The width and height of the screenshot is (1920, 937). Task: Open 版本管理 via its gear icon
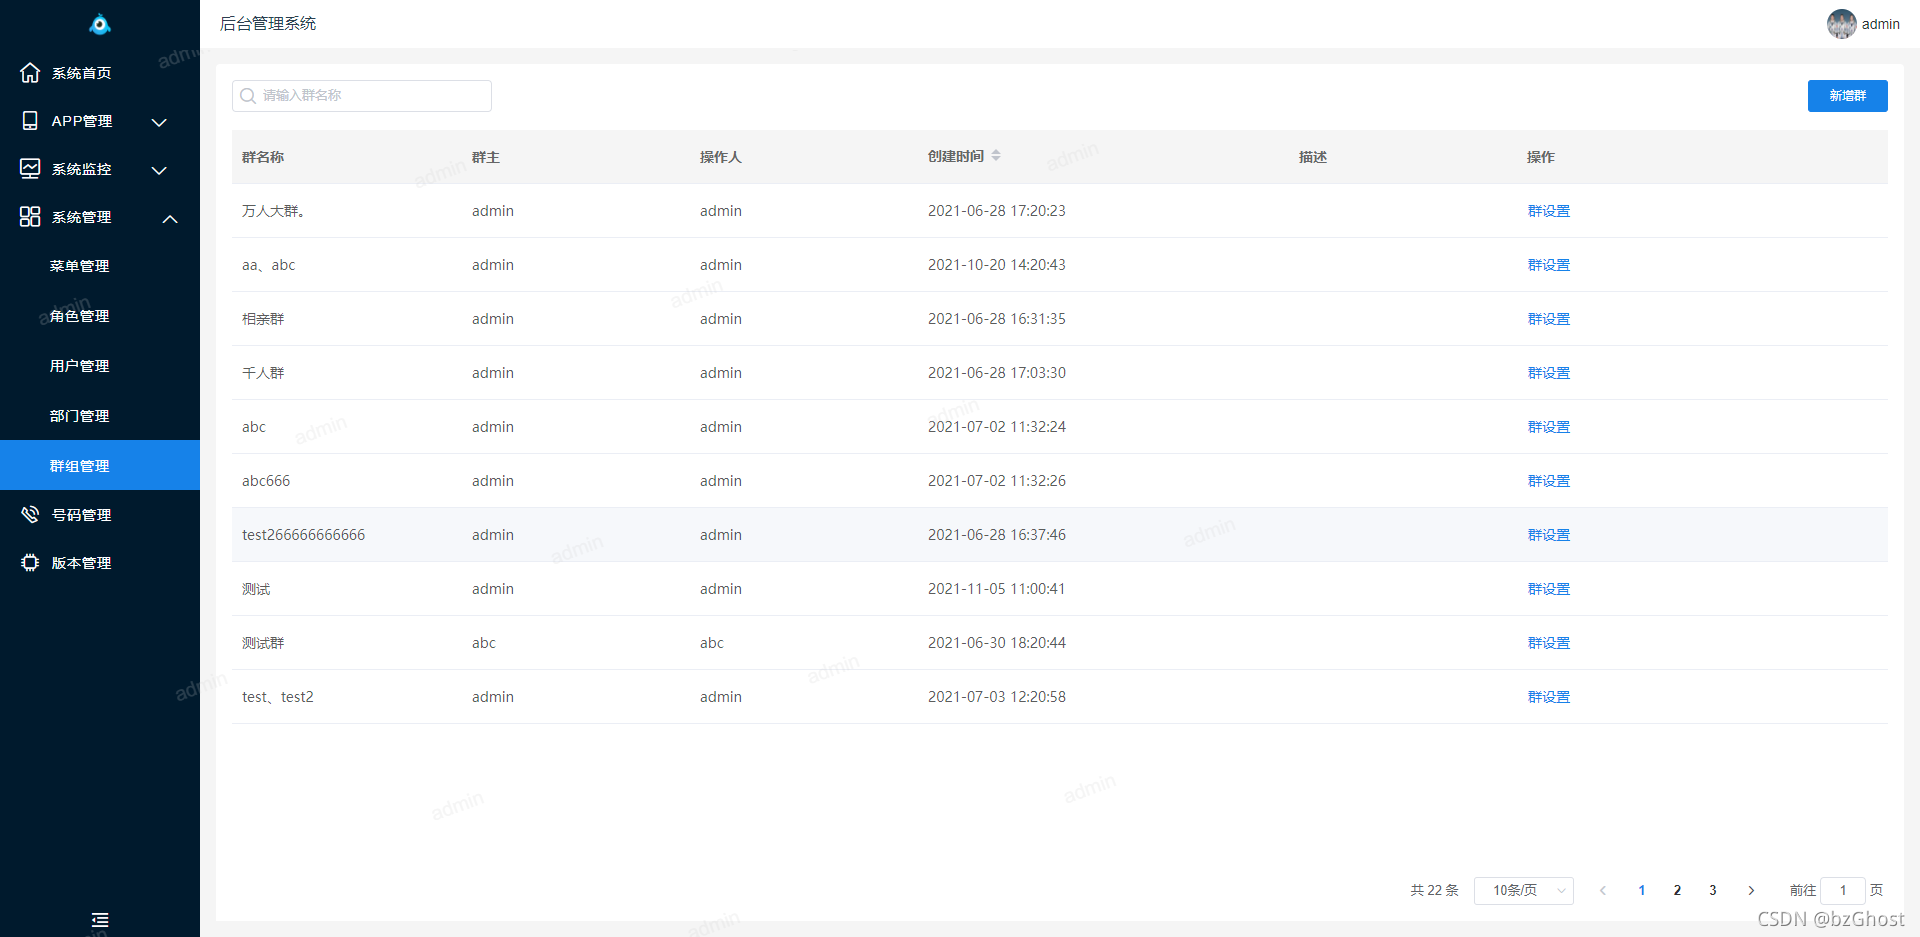(30, 562)
